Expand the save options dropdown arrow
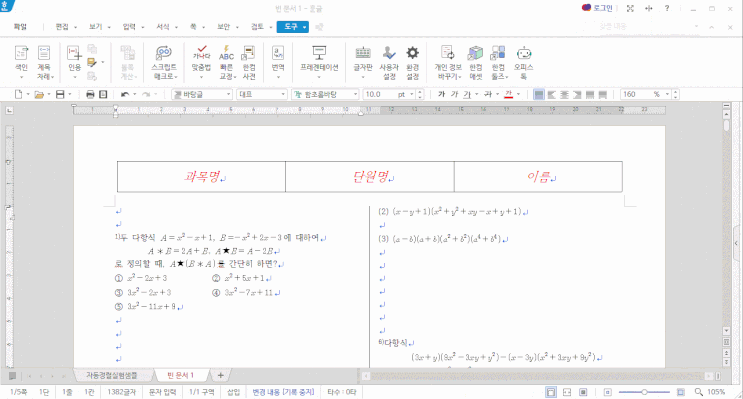This screenshot has height=399, width=743. (70, 94)
